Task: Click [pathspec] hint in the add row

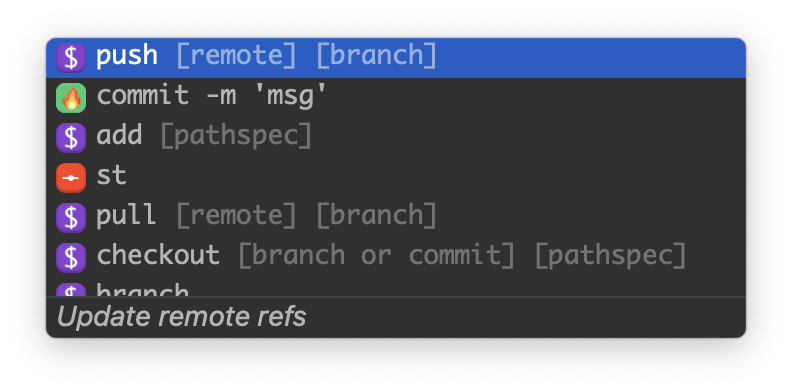Action: (x=236, y=136)
